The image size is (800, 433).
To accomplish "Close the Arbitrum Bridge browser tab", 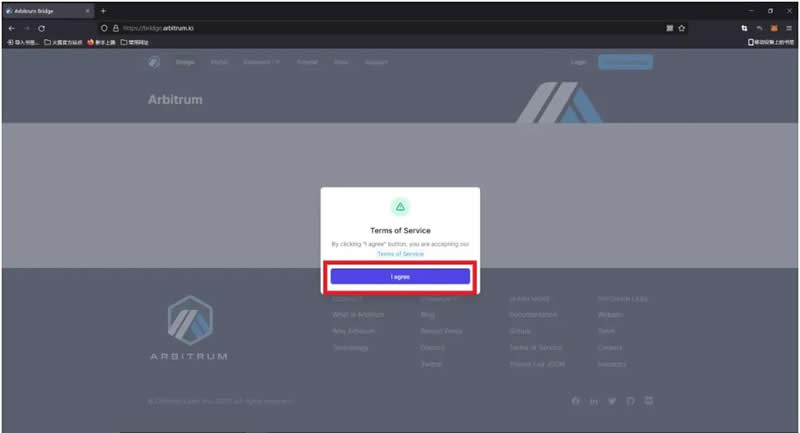I will (87, 10).
